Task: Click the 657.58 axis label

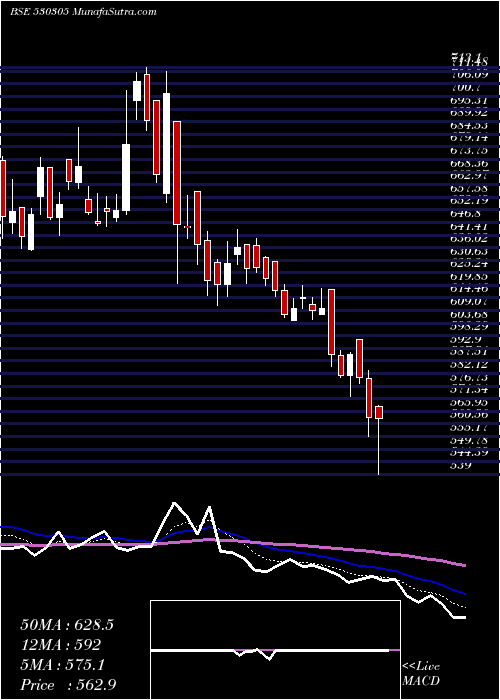Action: [x=469, y=188]
